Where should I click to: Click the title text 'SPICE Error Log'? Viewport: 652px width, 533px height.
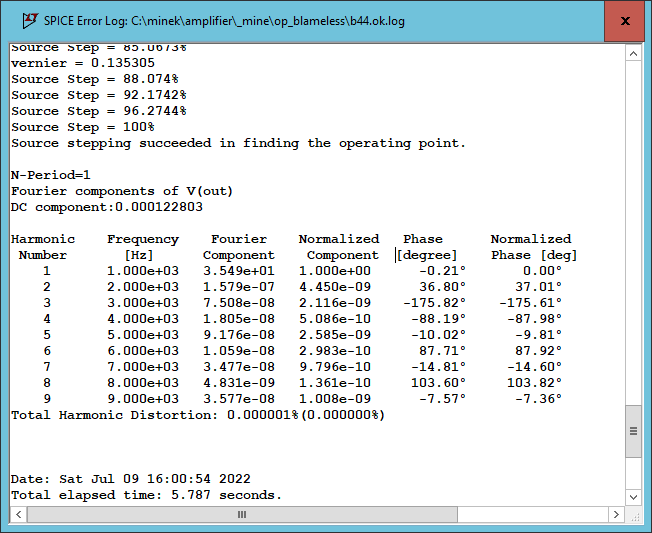[86, 21]
